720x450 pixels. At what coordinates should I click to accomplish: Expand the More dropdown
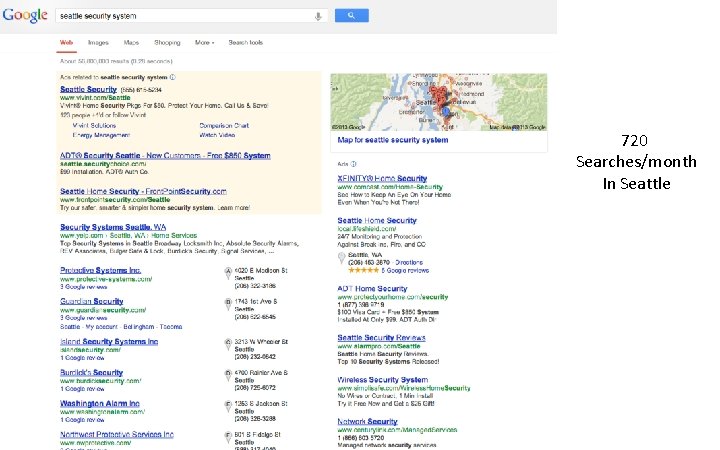pos(204,43)
